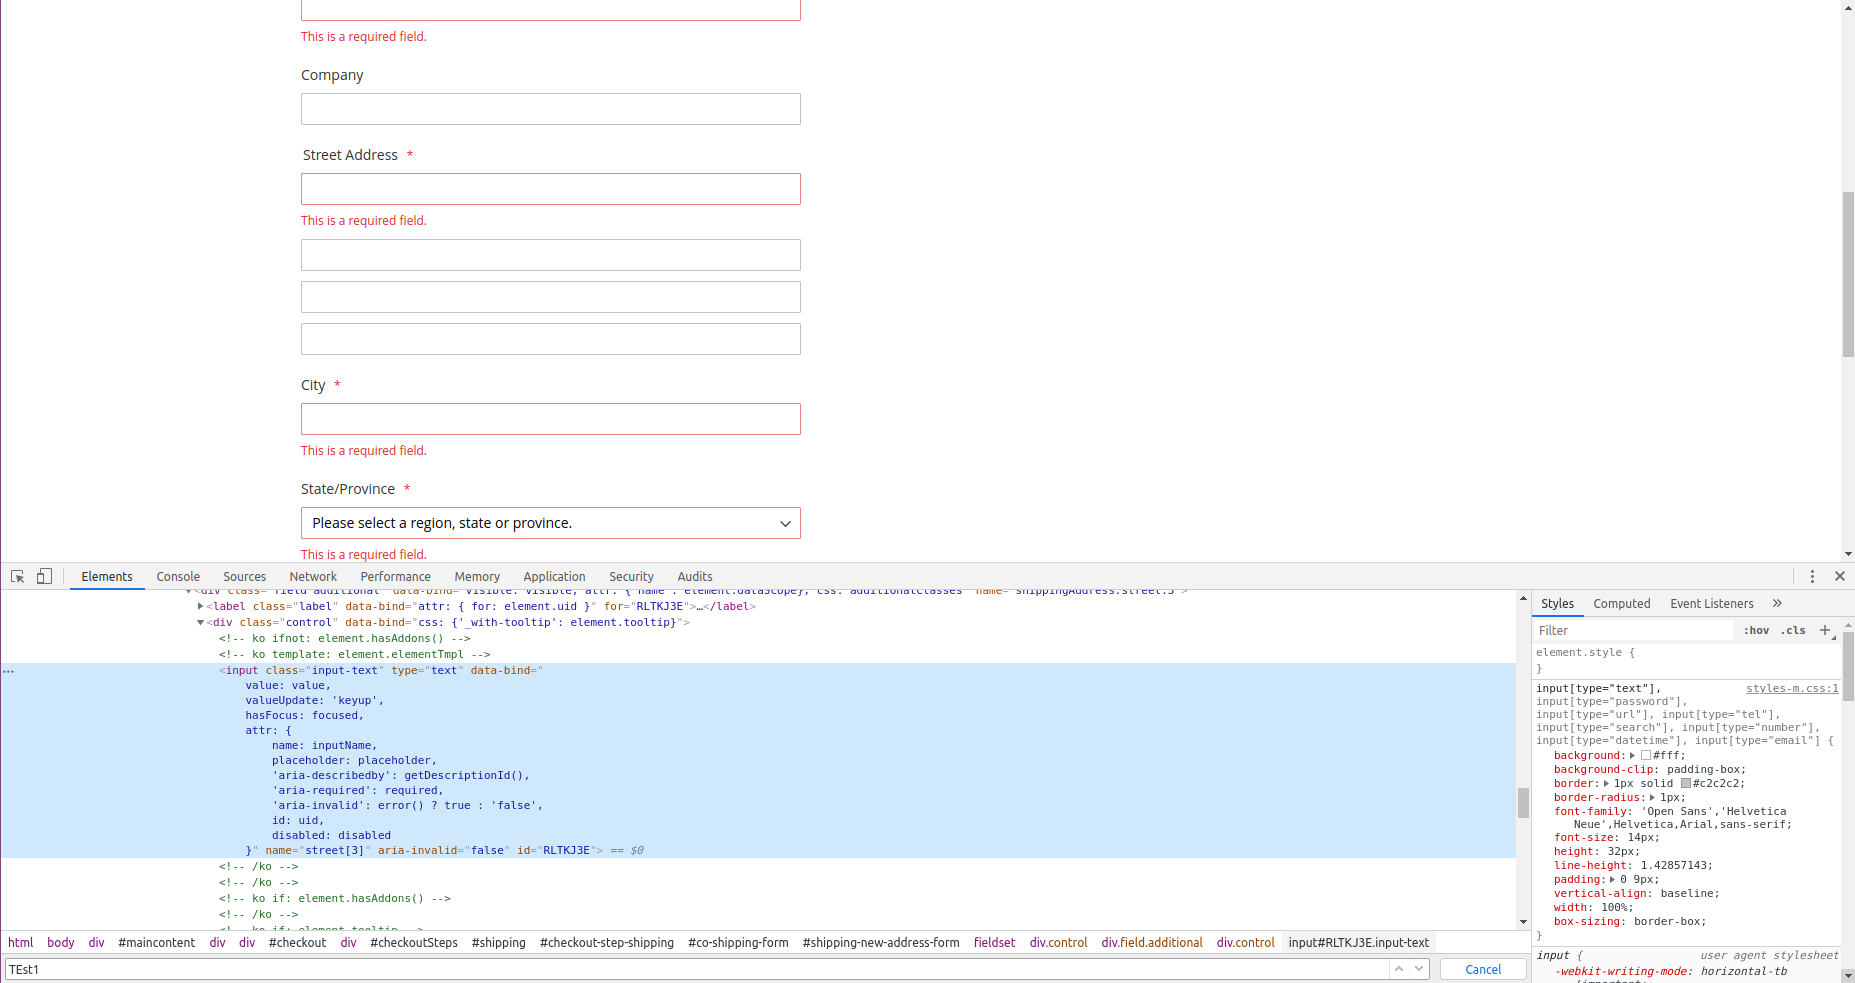
Task: Select div.field.additional breadcrumb
Action: [1152, 942]
